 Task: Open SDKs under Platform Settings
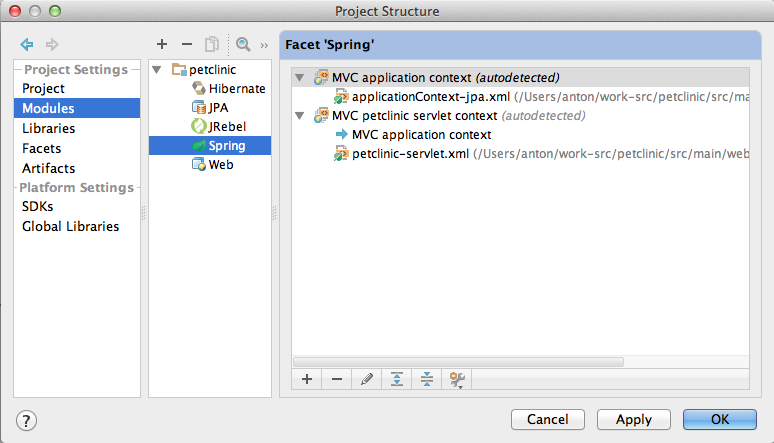point(77,206)
